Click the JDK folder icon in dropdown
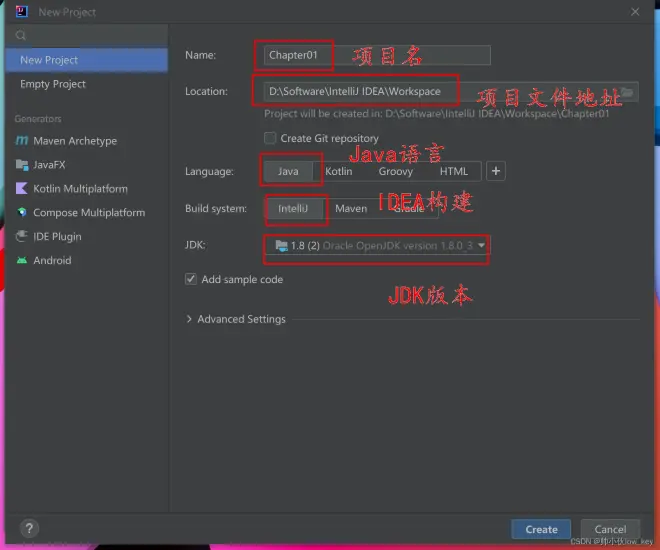Screen dimensions: 660x550 [281, 245]
